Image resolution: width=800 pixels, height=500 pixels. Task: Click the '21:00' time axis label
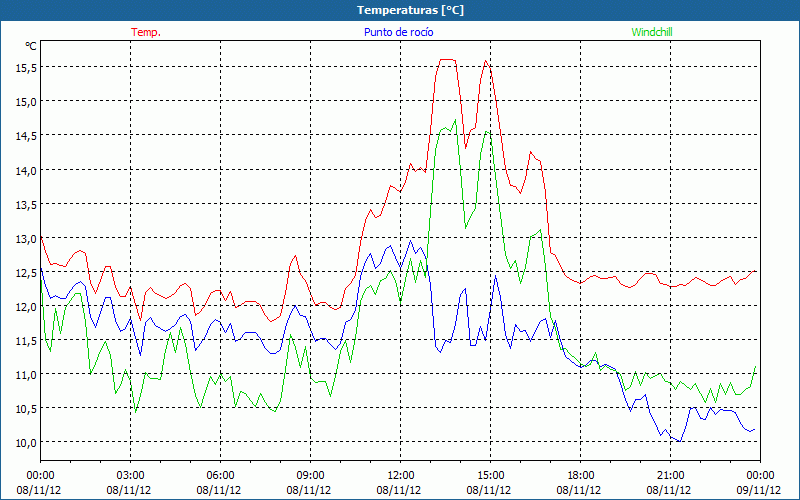[670, 476]
